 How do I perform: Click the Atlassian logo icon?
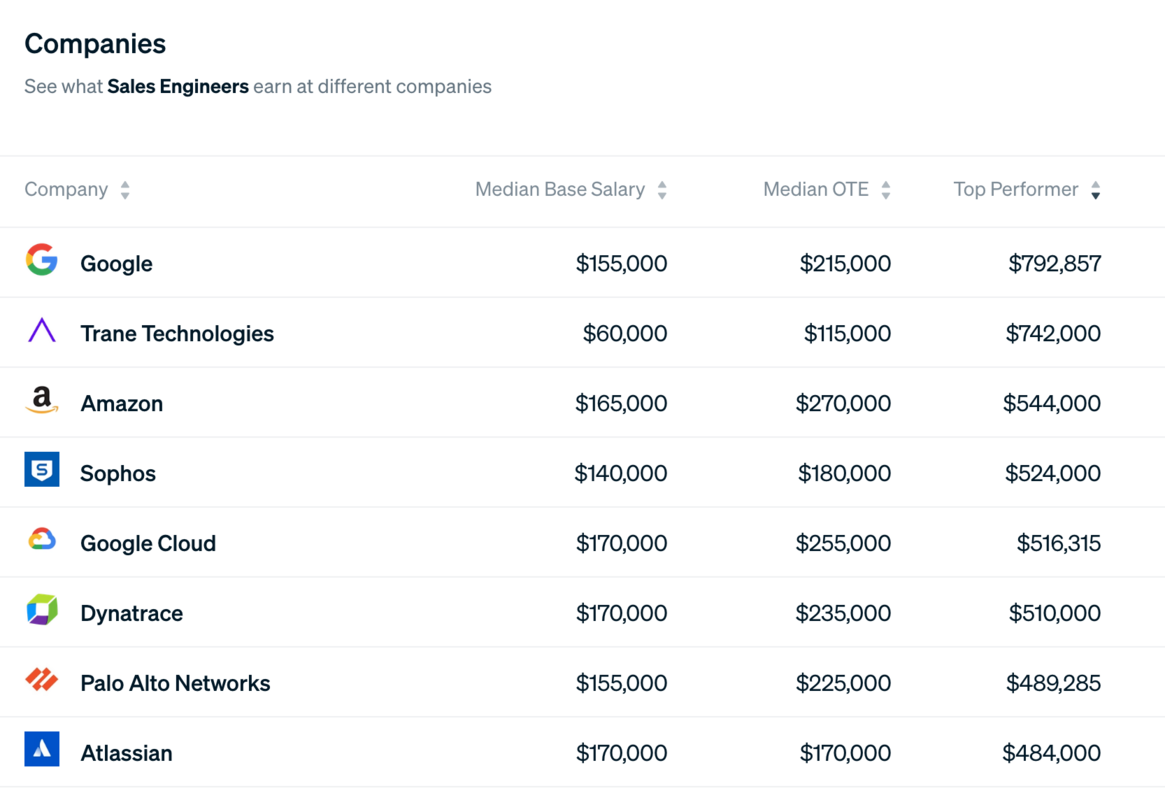pos(42,751)
